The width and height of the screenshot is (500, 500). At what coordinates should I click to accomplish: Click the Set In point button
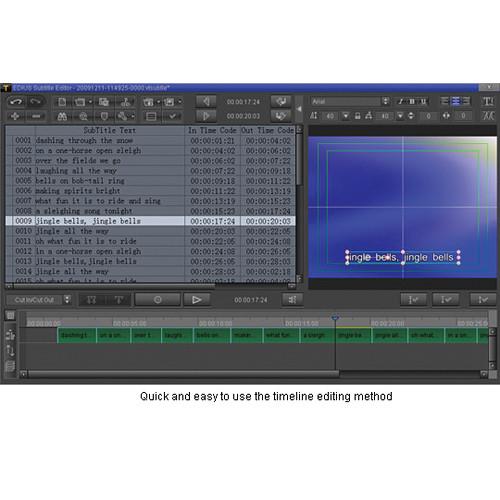pos(206,101)
